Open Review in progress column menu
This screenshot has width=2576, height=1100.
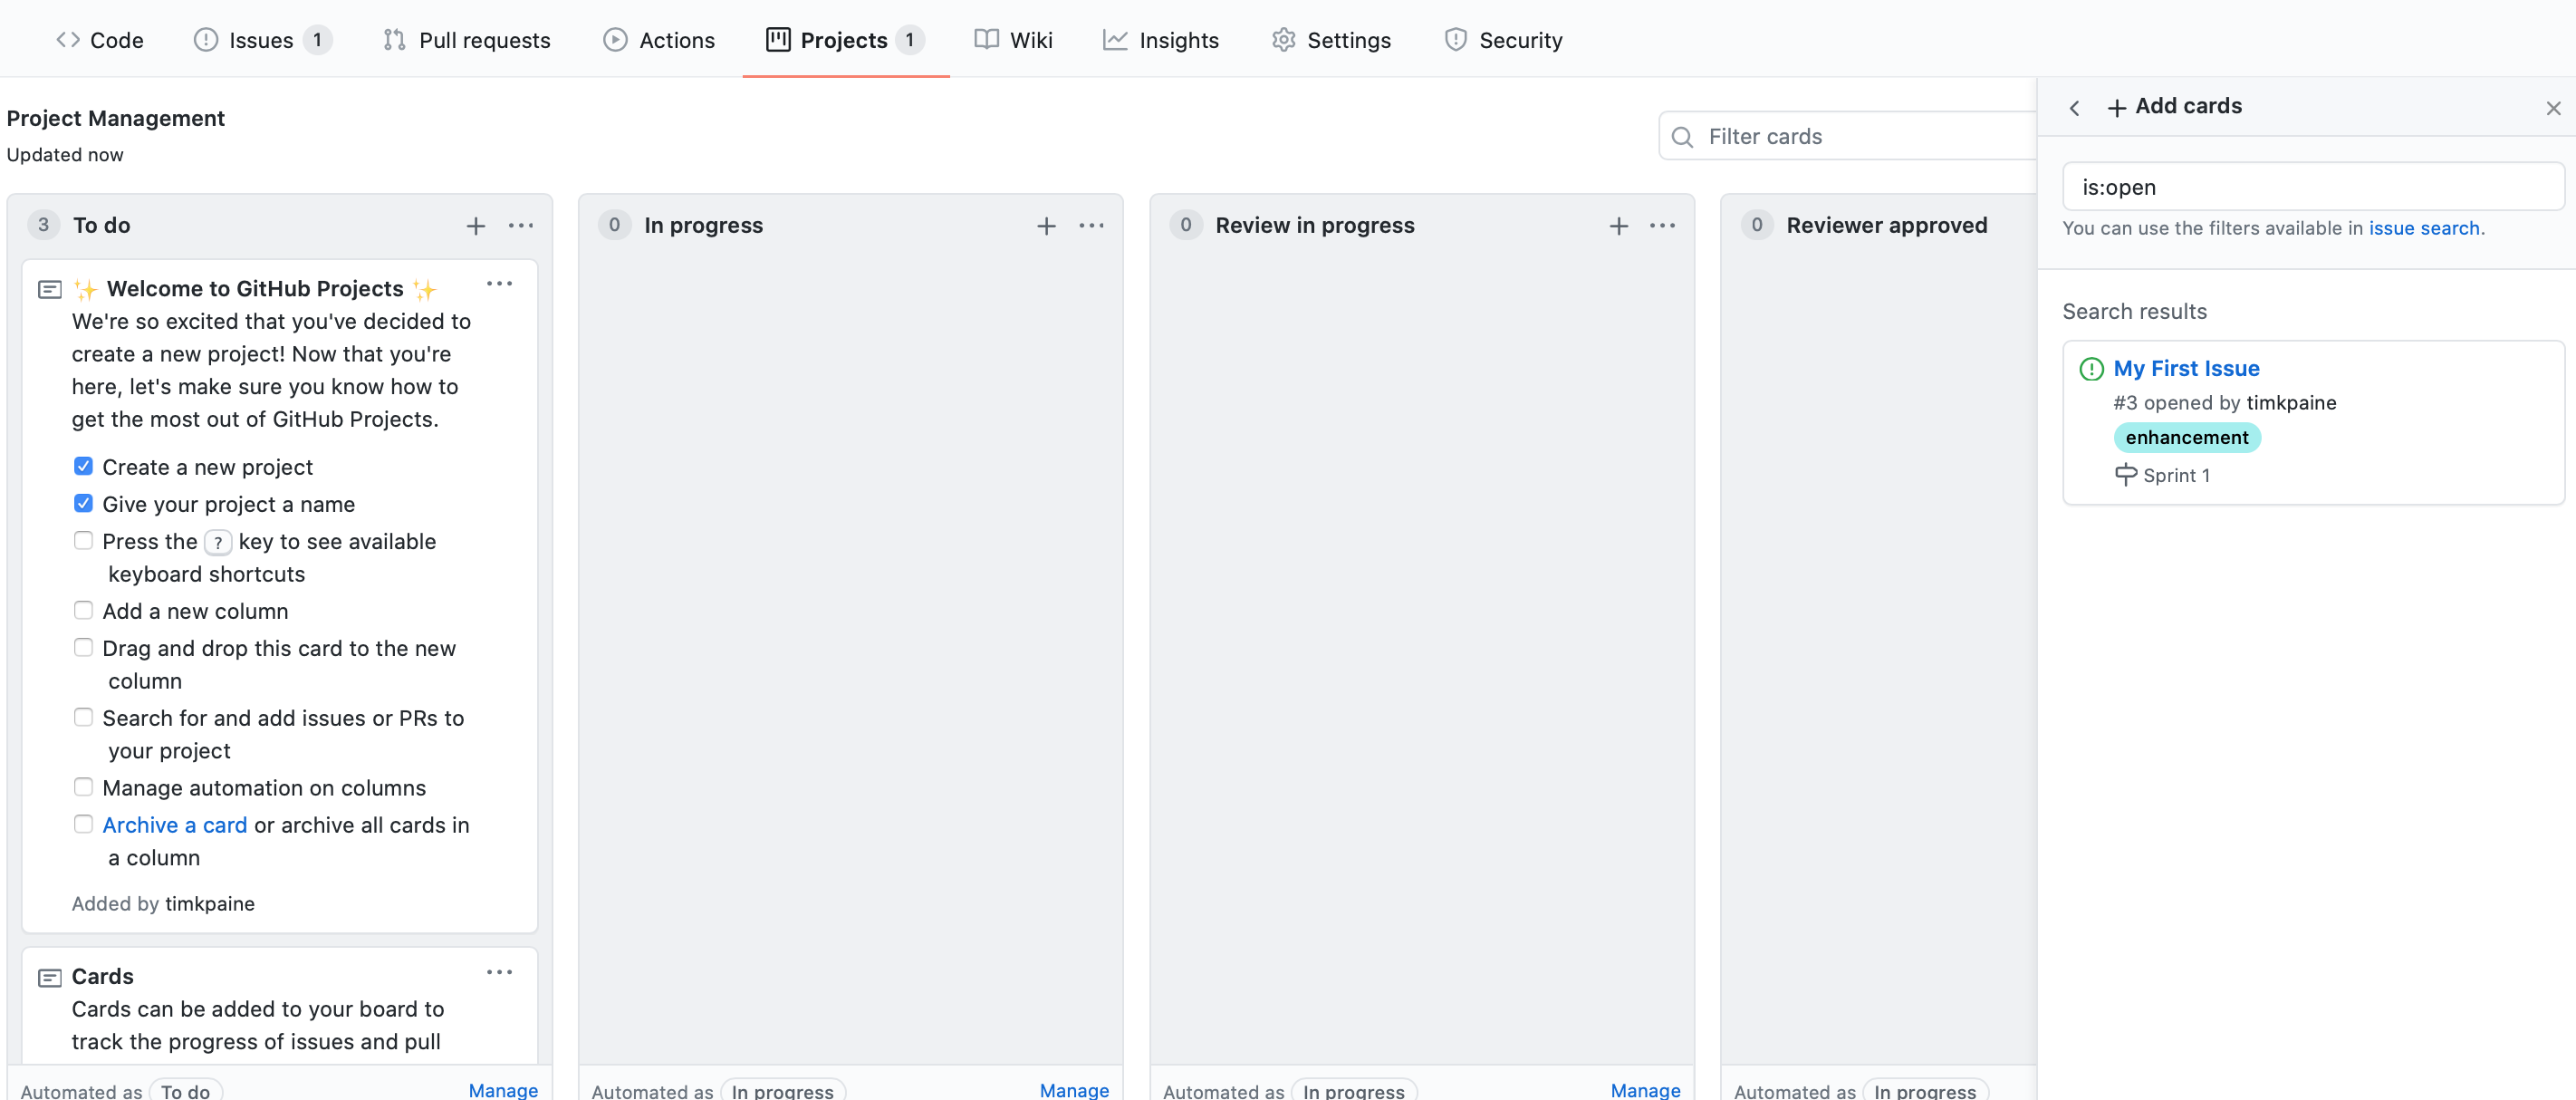pos(1663,226)
